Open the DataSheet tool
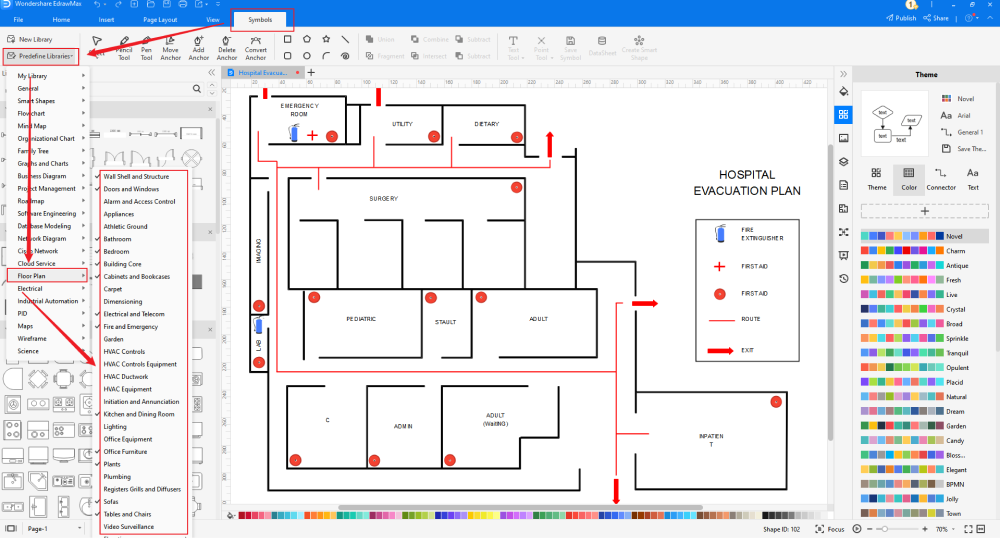1000x538 pixels. [x=602, y=47]
